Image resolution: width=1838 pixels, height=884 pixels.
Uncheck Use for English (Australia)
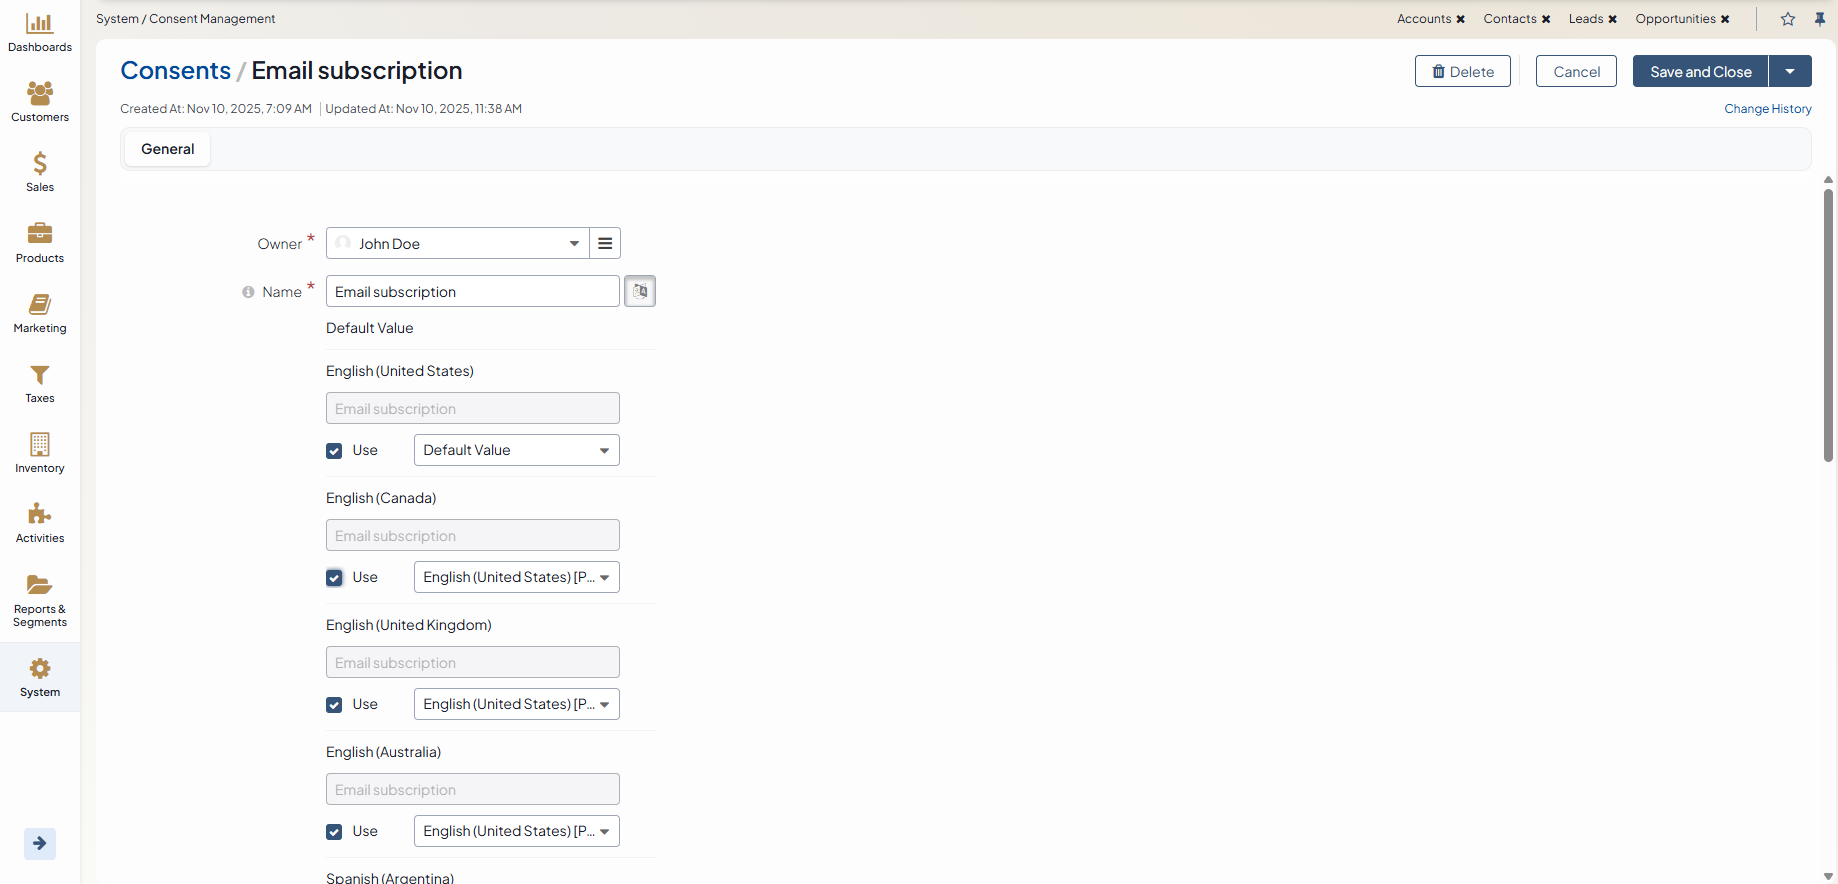click(334, 832)
